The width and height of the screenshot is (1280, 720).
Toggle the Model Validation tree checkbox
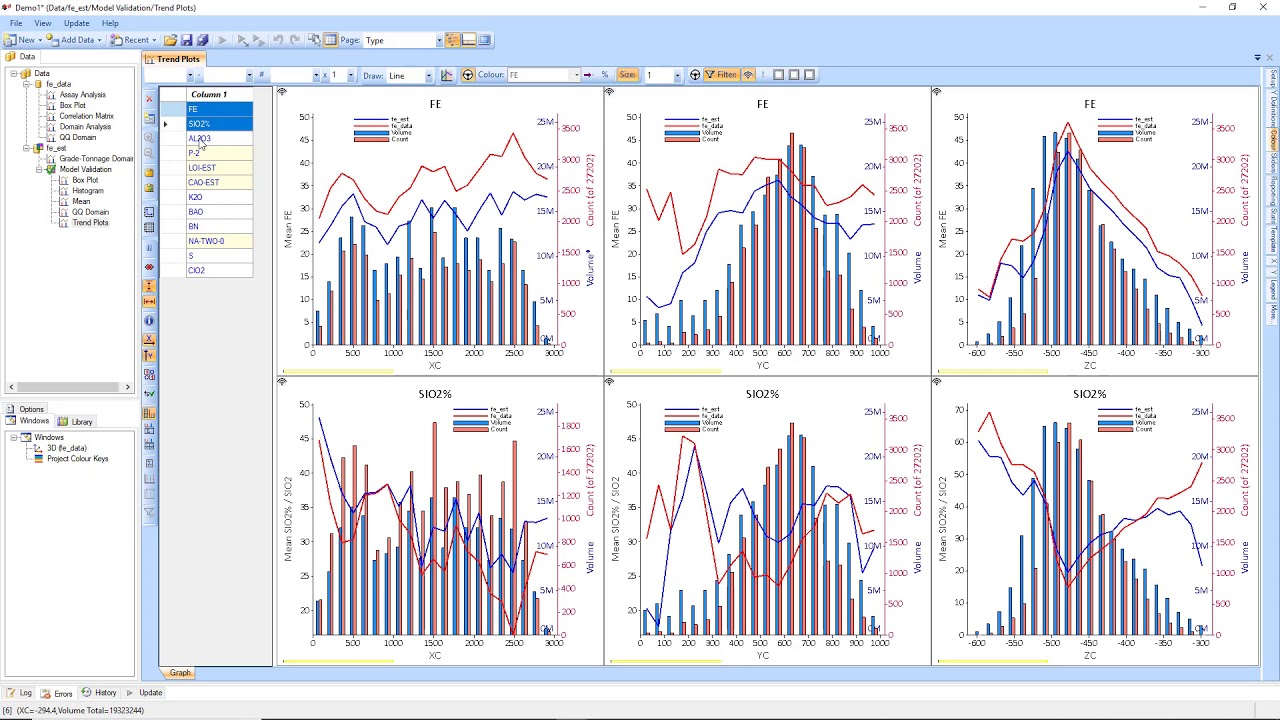click(52, 169)
